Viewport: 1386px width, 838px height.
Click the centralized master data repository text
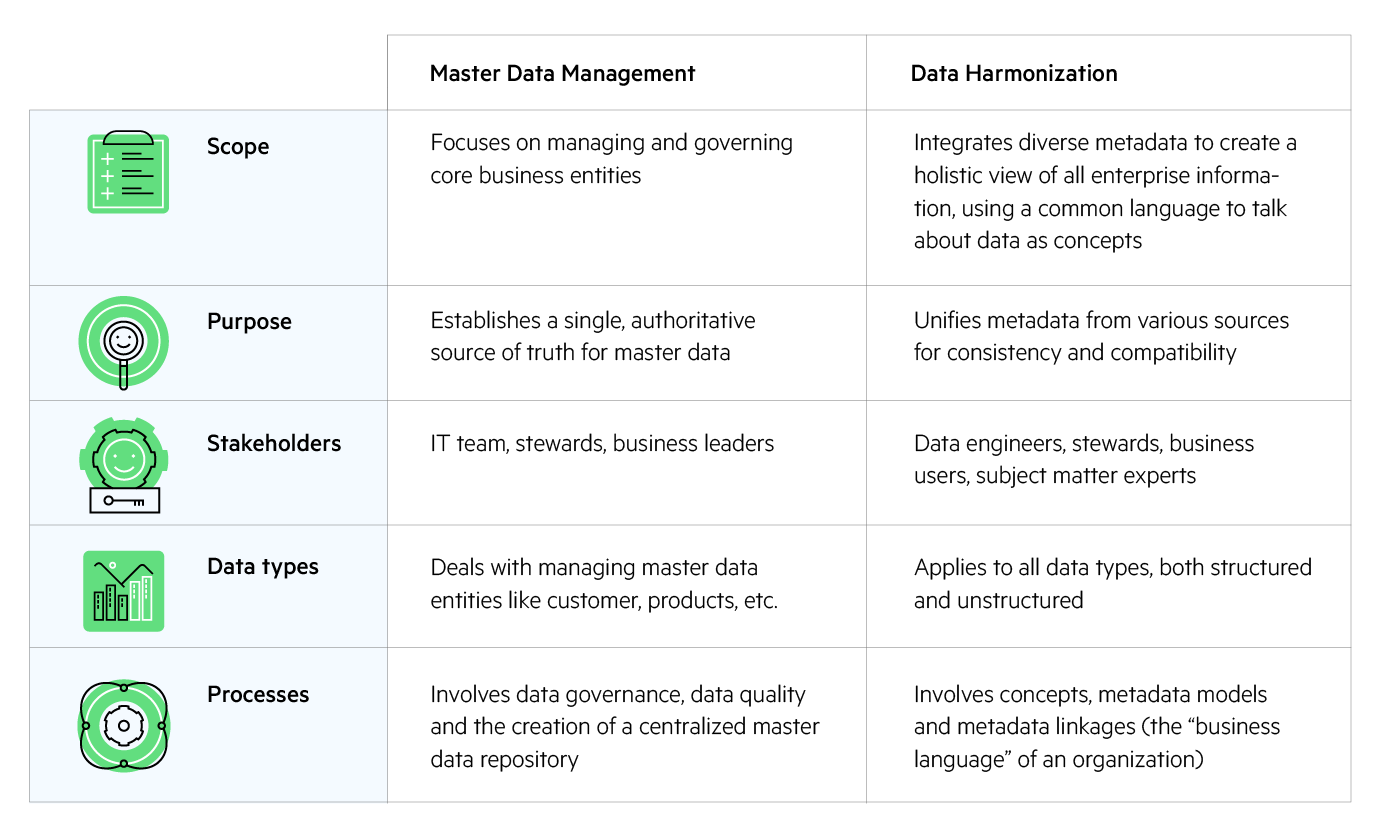pos(625,727)
